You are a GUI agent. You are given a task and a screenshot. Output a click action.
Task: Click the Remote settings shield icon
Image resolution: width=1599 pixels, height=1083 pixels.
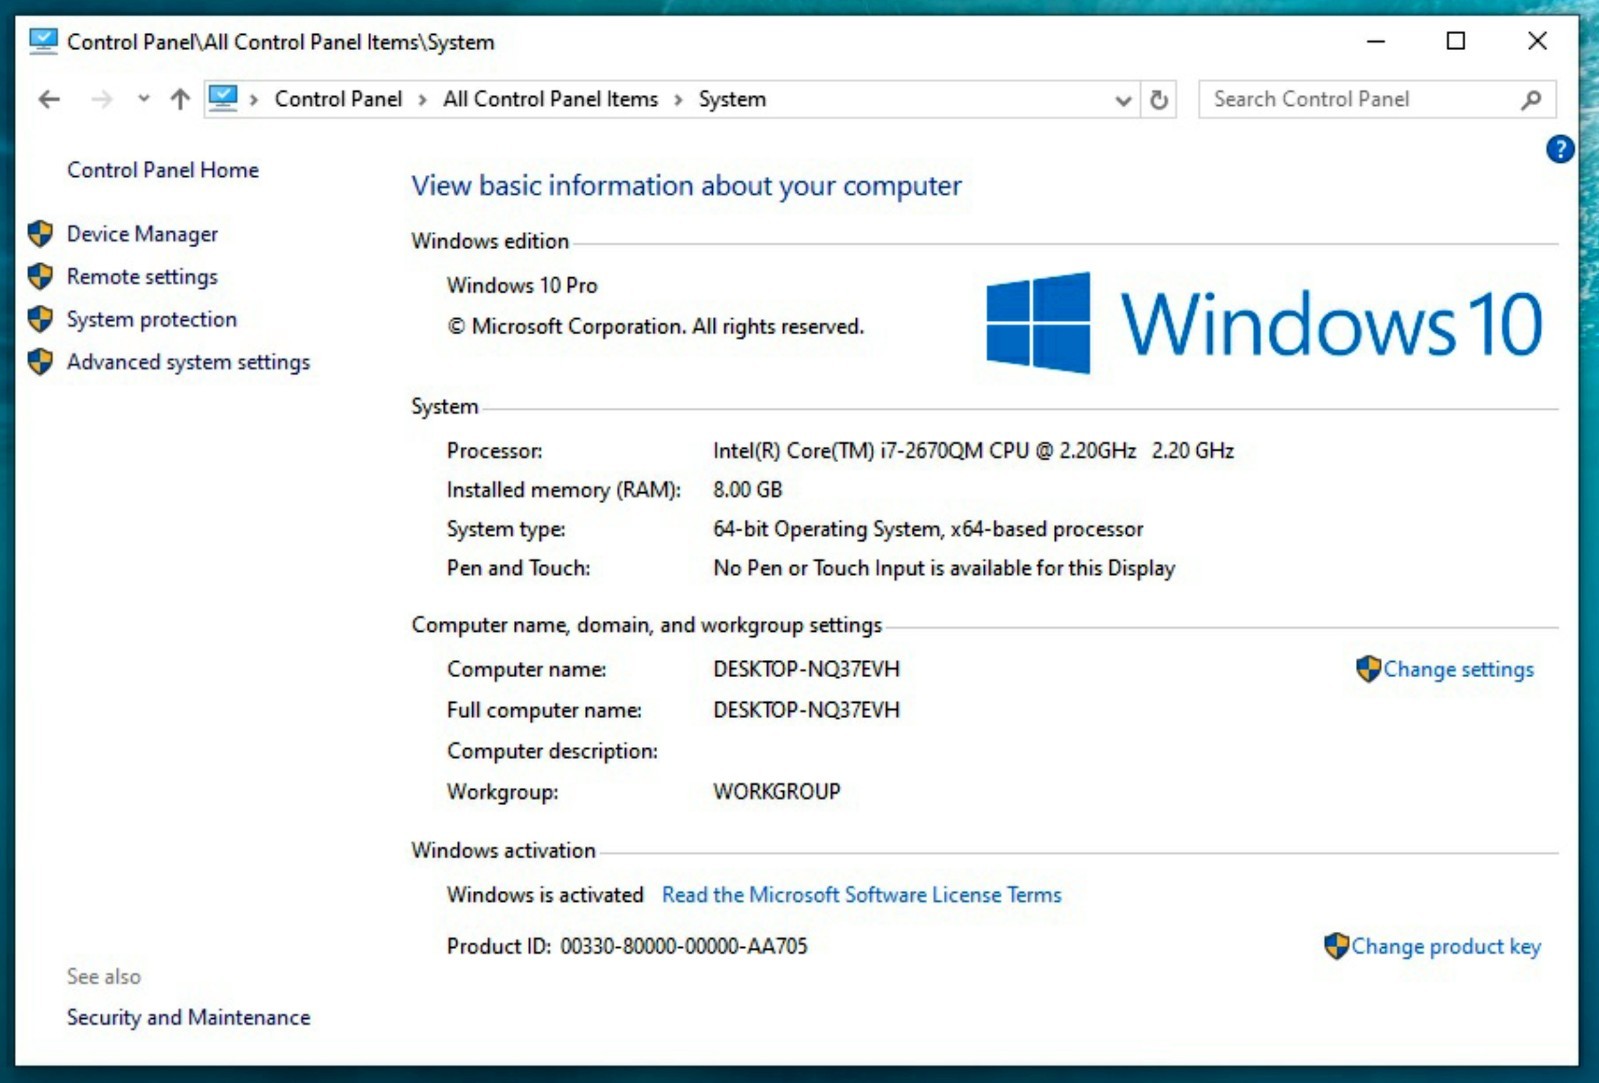click(40, 276)
